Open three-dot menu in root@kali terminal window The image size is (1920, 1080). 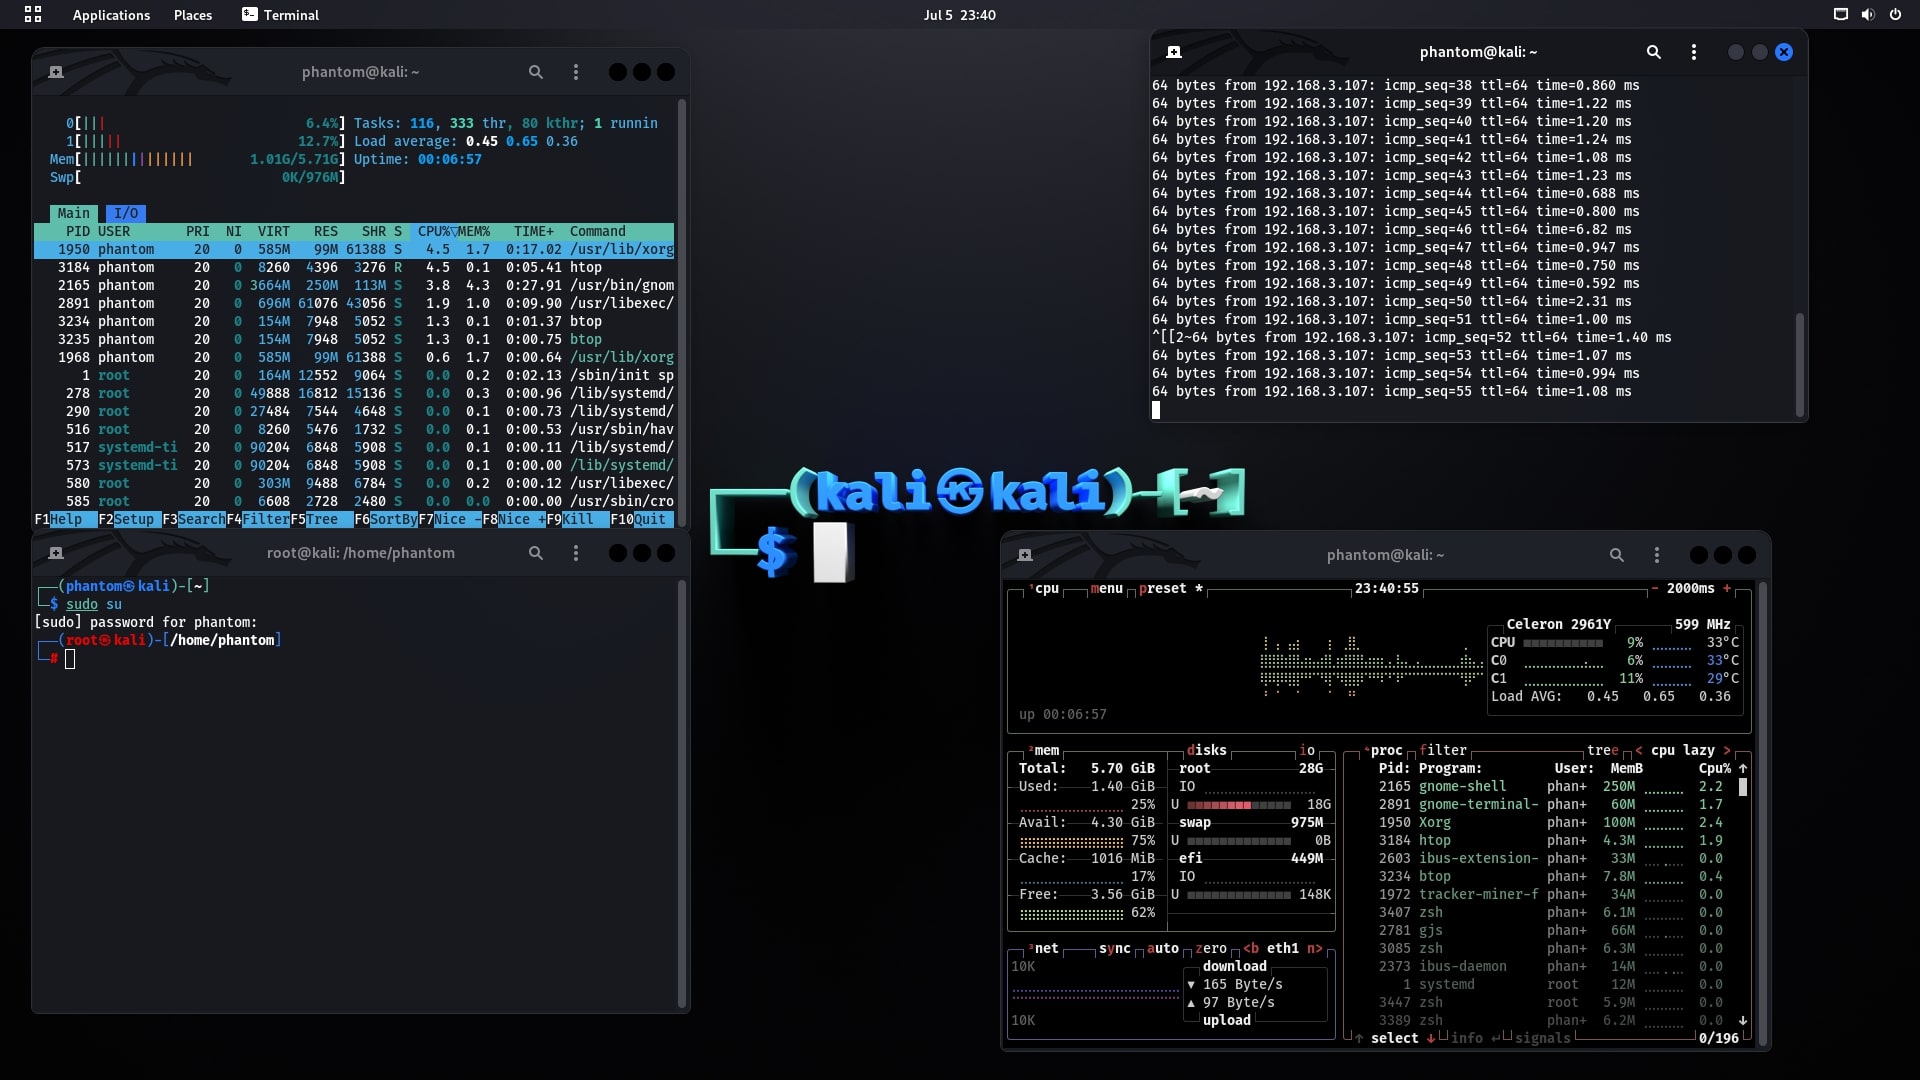(x=575, y=553)
